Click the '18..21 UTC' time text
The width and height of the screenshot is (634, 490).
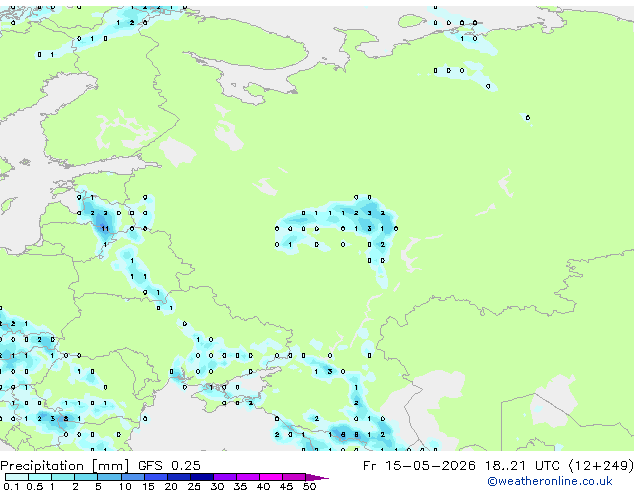pyautogui.click(x=522, y=466)
